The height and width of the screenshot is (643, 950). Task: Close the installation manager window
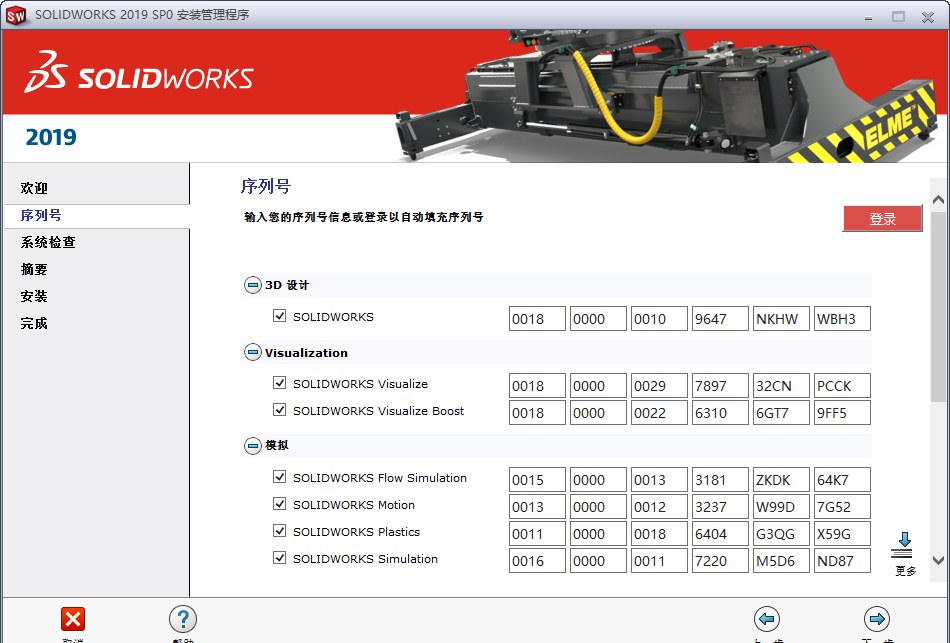pyautogui.click(x=928, y=17)
